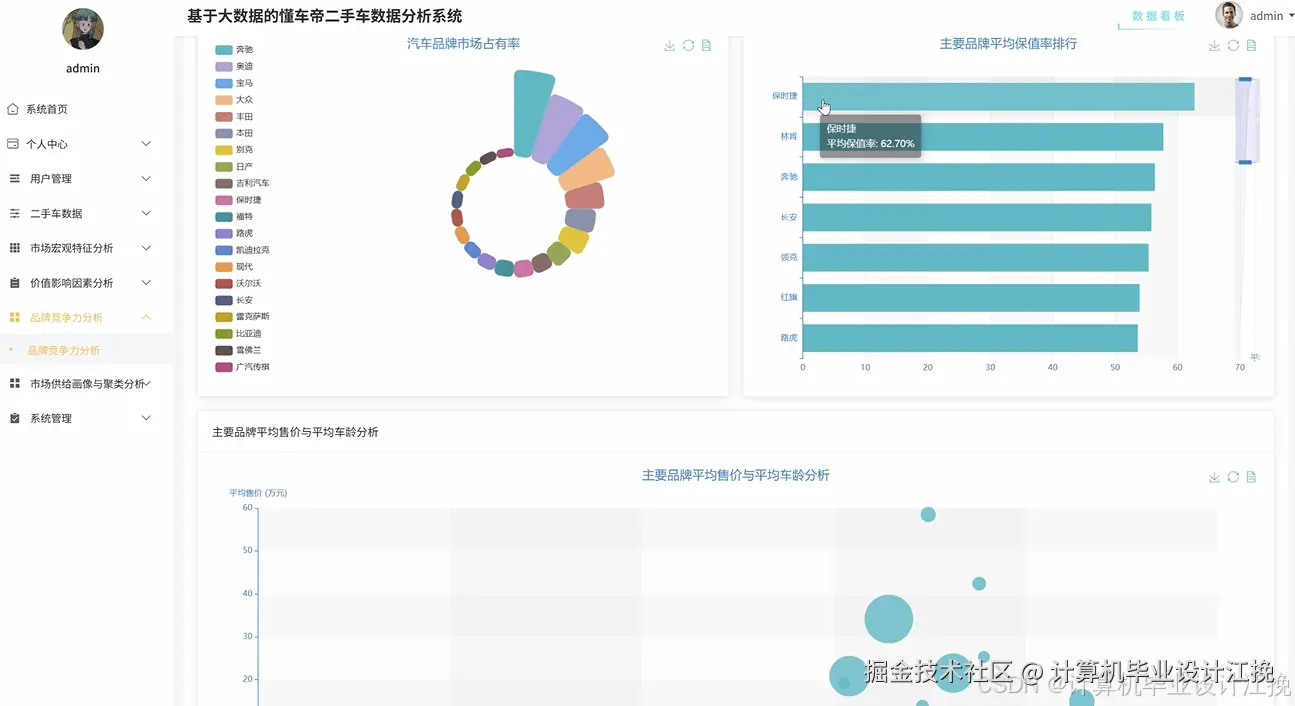Click the 沃尔沃 legend color swatch

point(224,284)
